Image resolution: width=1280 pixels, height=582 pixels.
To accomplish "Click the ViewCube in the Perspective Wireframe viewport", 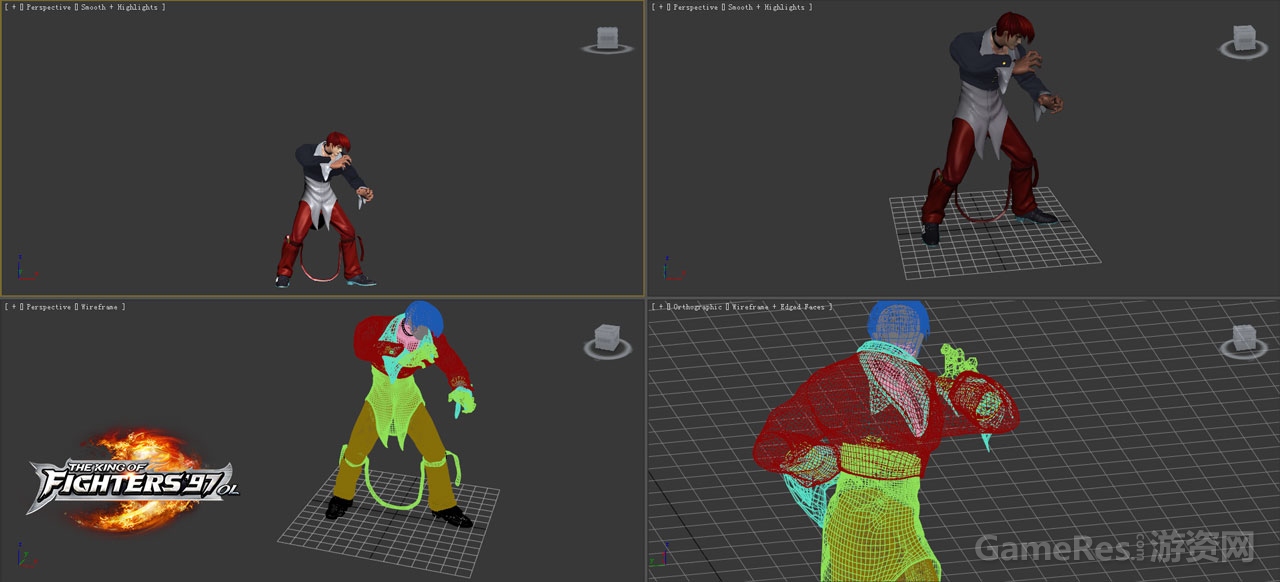I will click(x=608, y=340).
